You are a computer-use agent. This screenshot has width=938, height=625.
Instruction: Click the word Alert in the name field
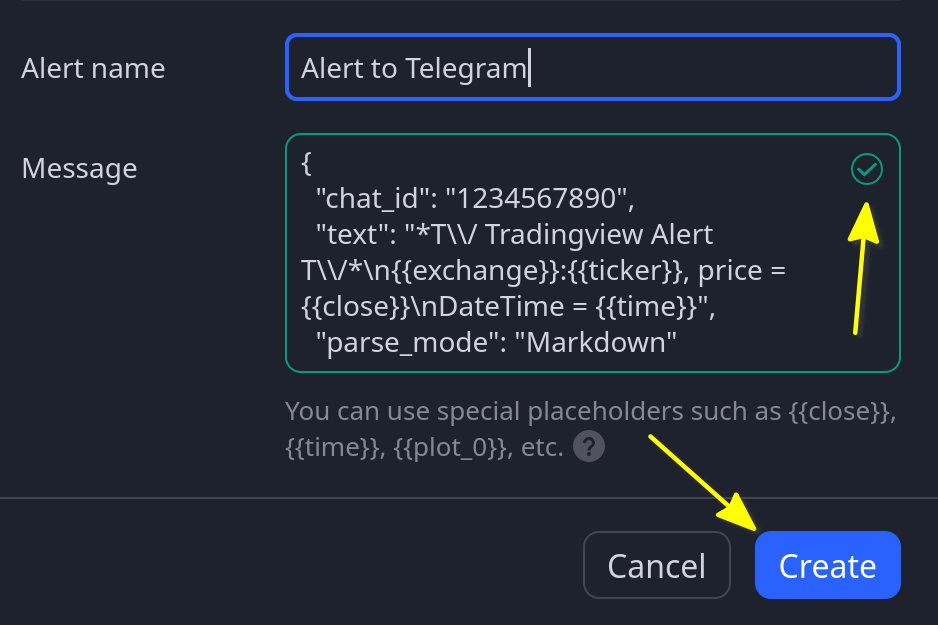point(333,68)
